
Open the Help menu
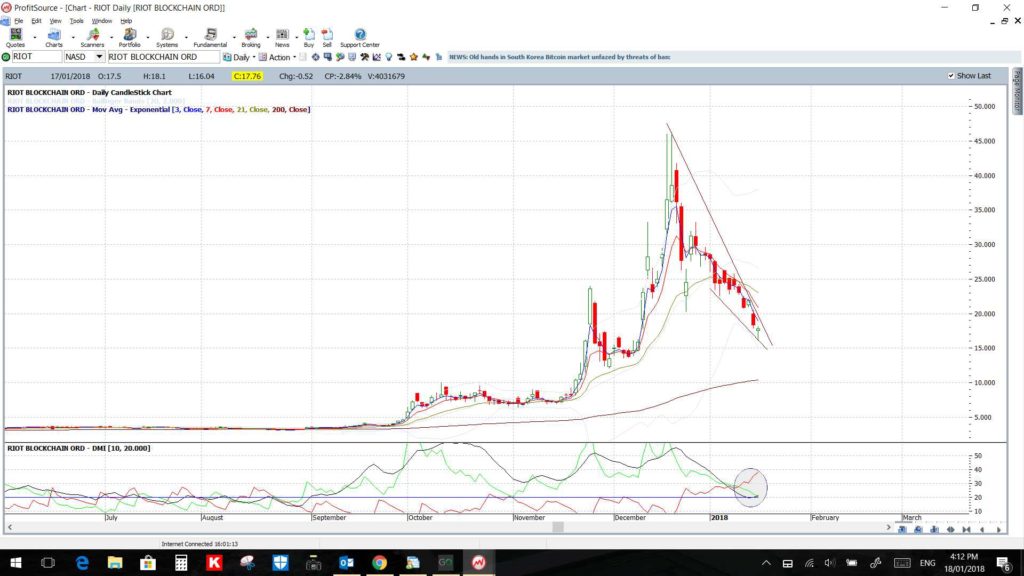tap(126, 21)
